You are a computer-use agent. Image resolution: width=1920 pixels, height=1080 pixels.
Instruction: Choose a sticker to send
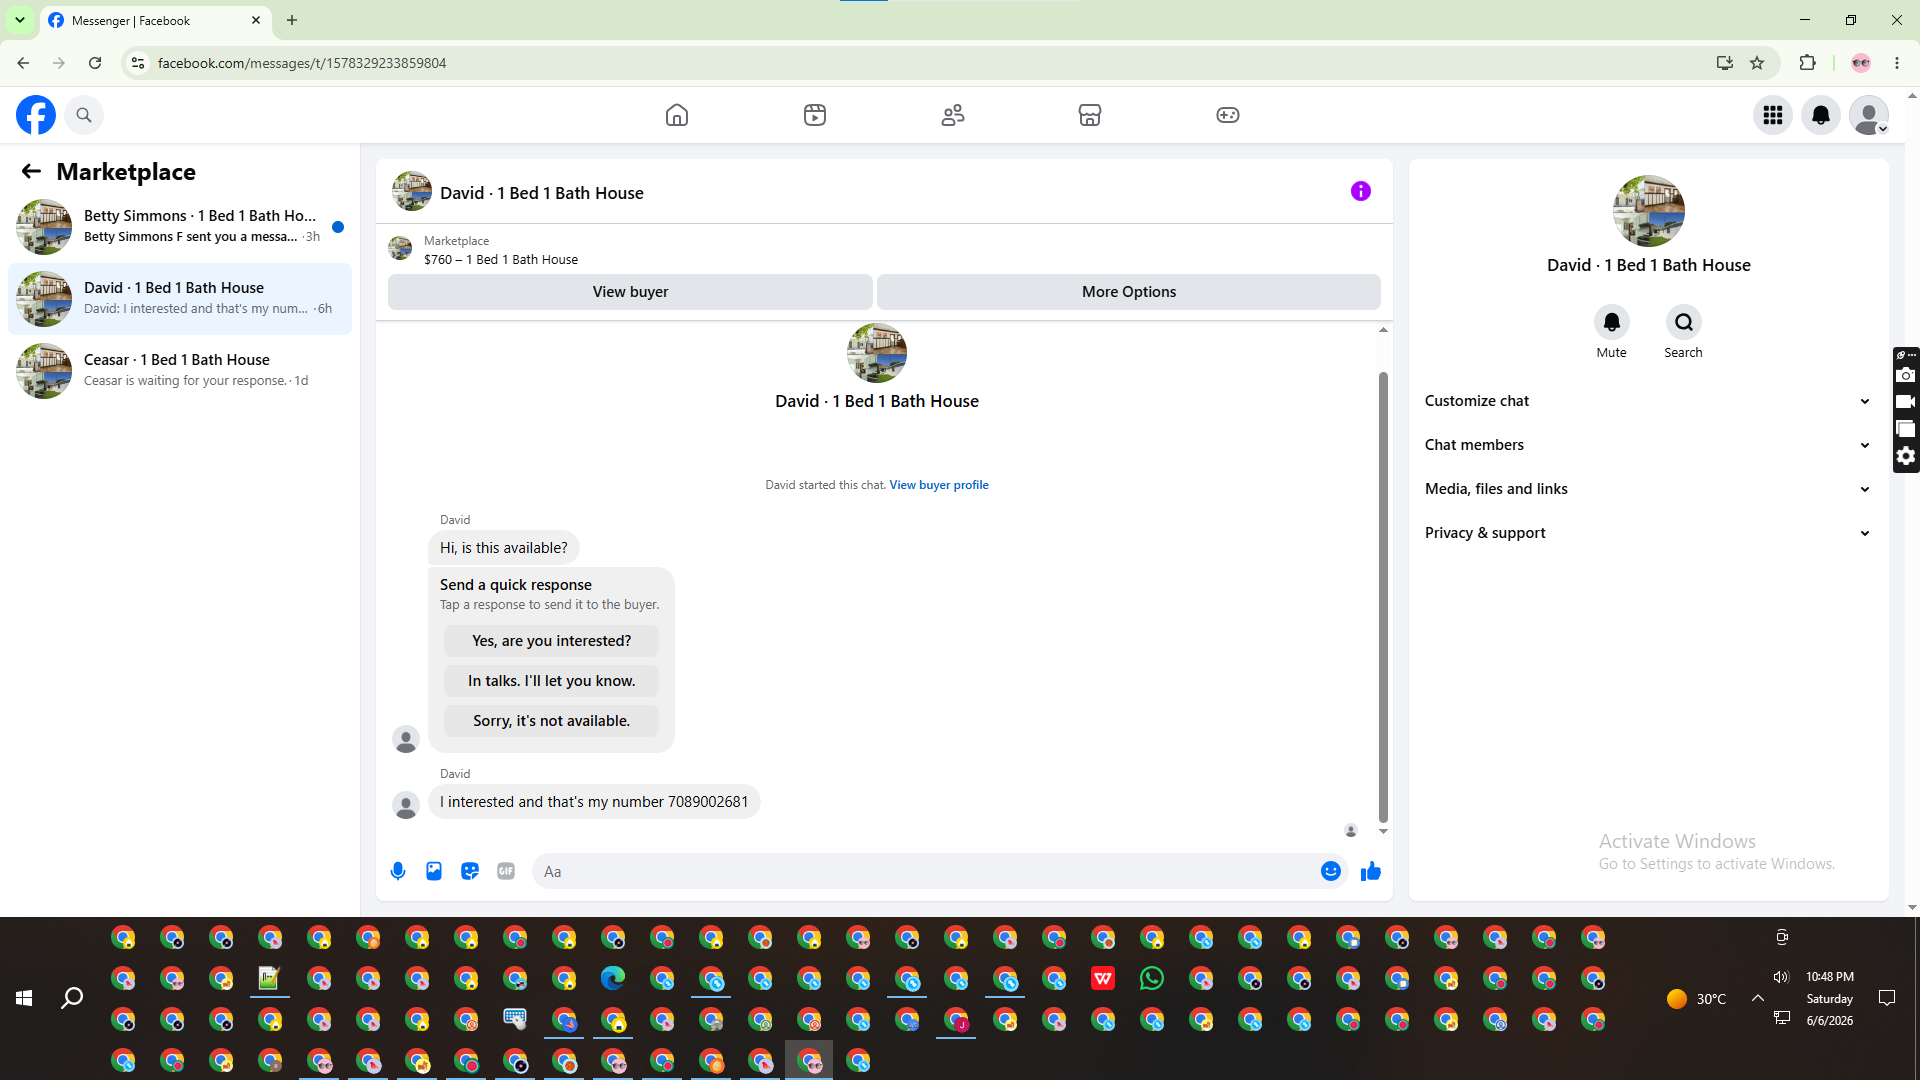(x=470, y=871)
